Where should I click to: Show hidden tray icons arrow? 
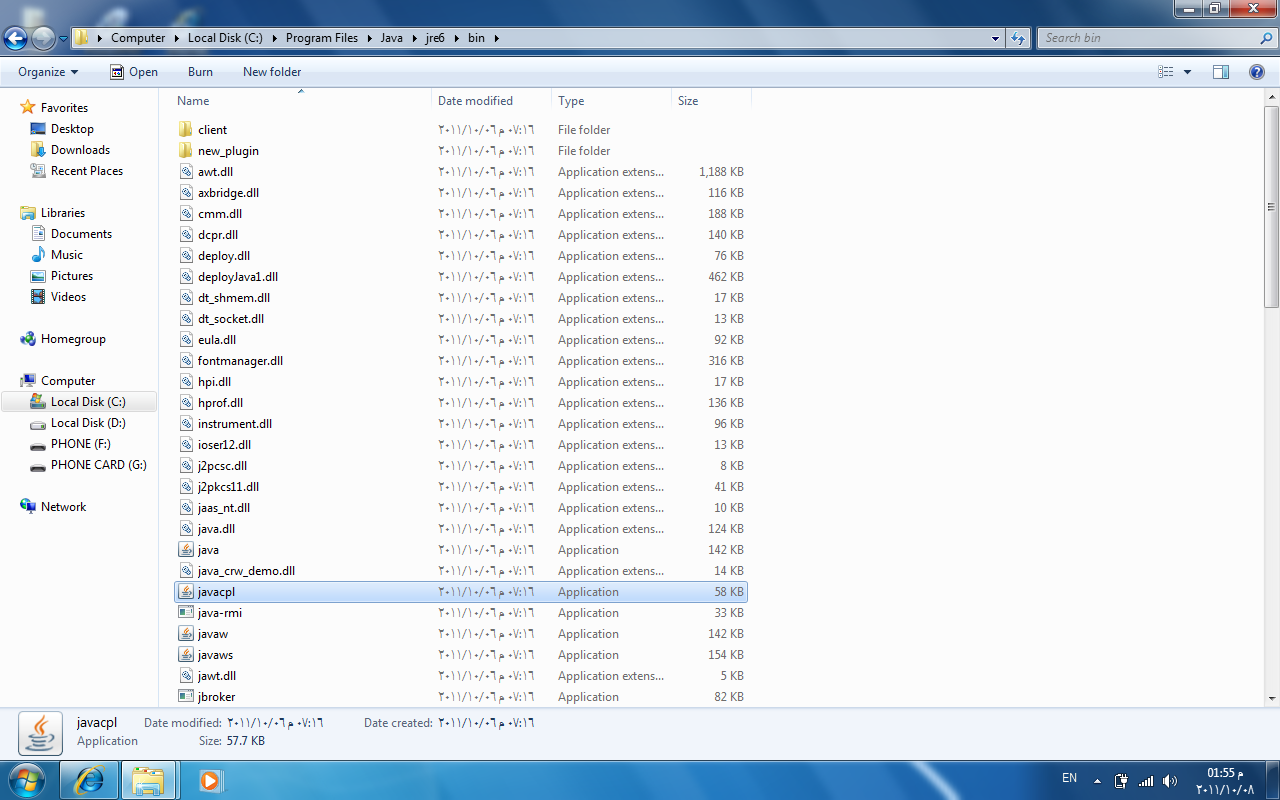click(1097, 781)
